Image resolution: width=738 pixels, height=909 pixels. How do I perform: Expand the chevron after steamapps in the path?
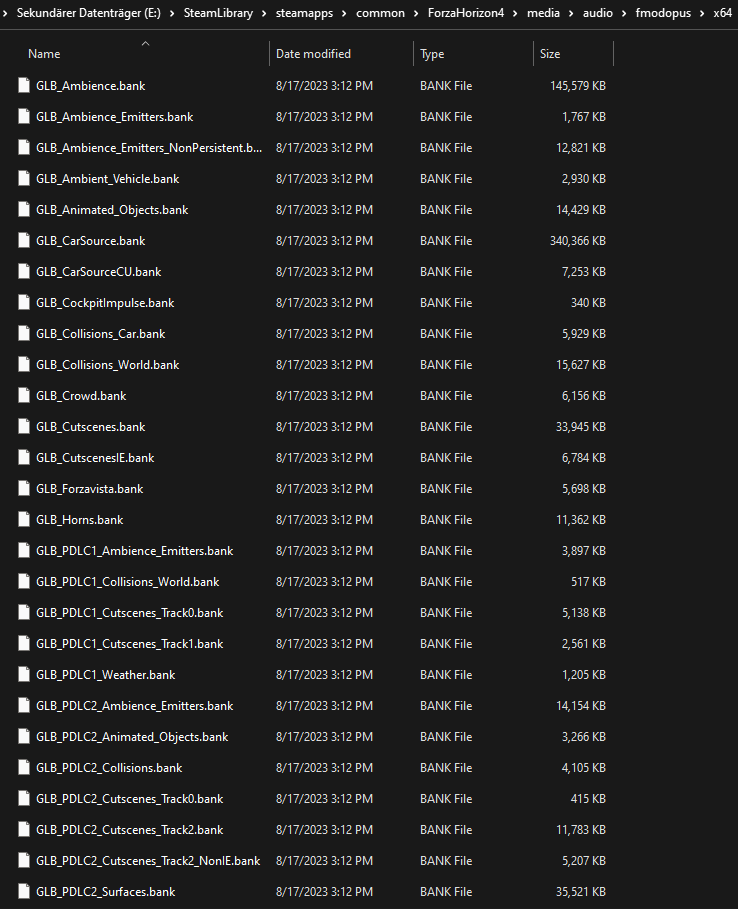344,13
